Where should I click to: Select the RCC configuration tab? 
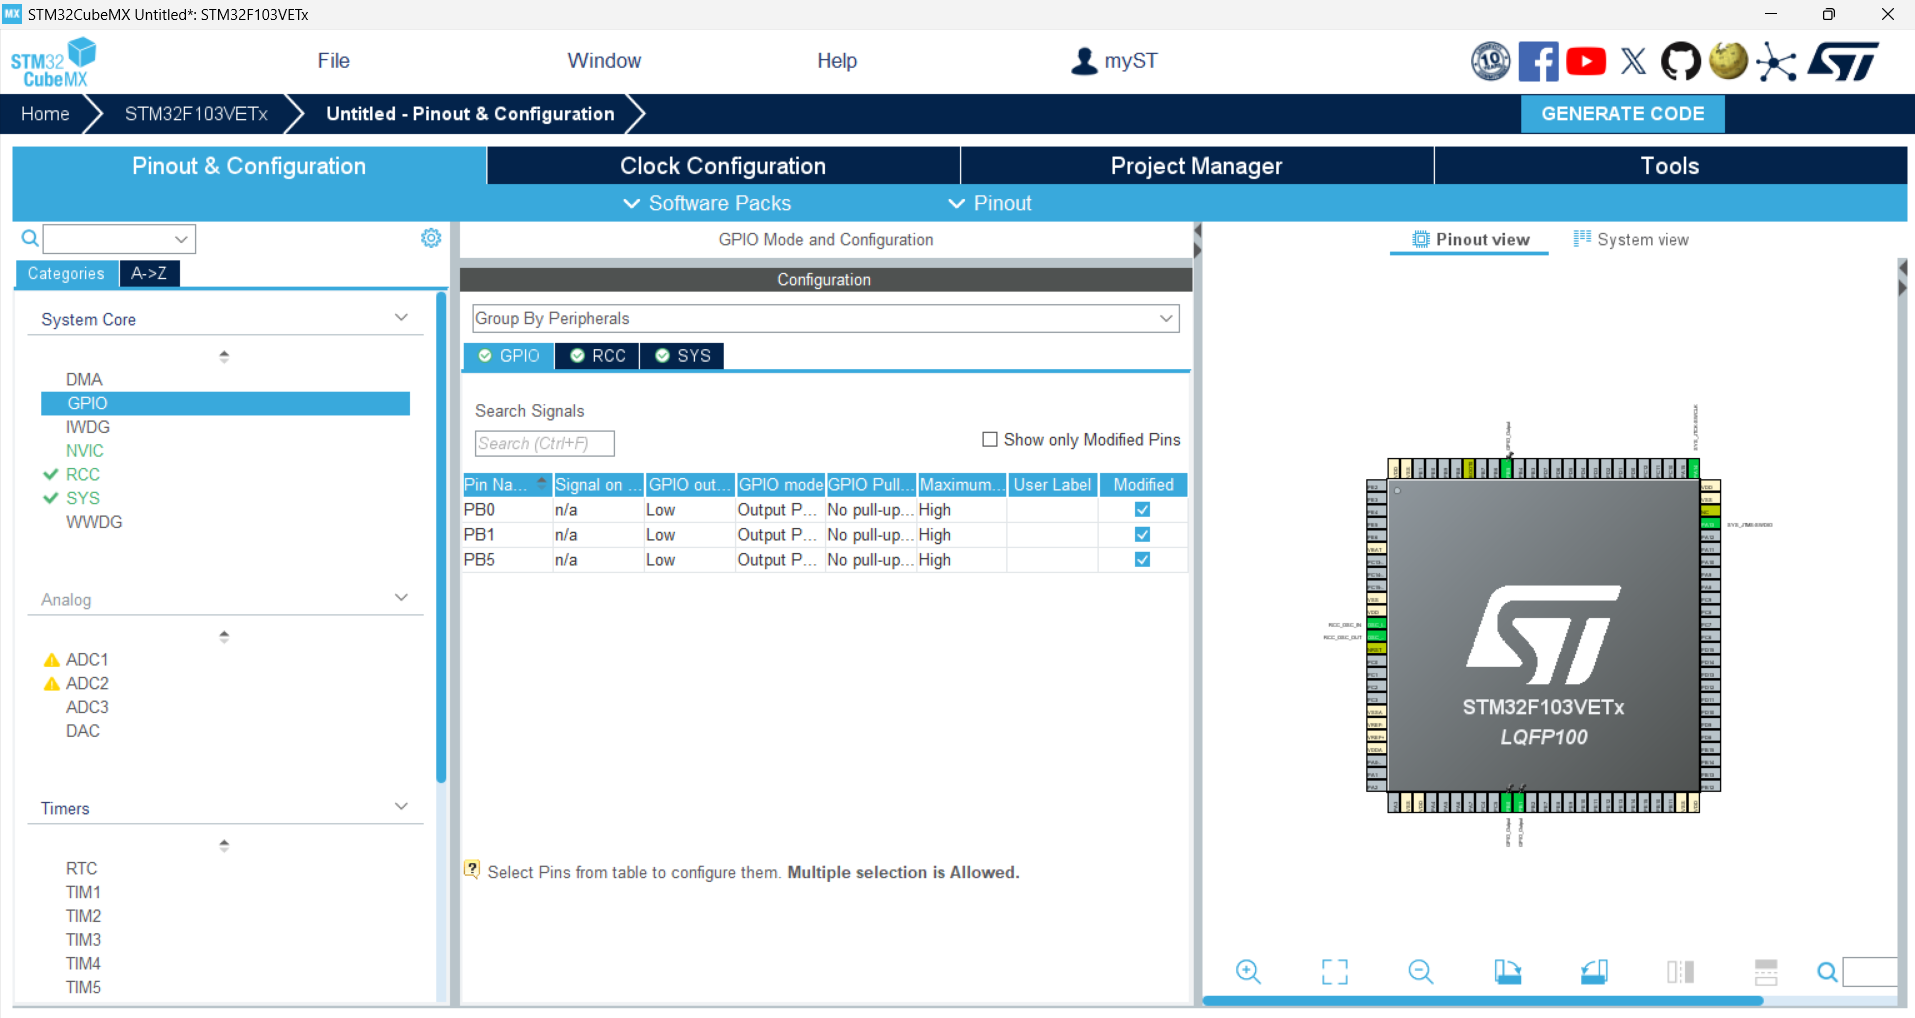(x=597, y=356)
